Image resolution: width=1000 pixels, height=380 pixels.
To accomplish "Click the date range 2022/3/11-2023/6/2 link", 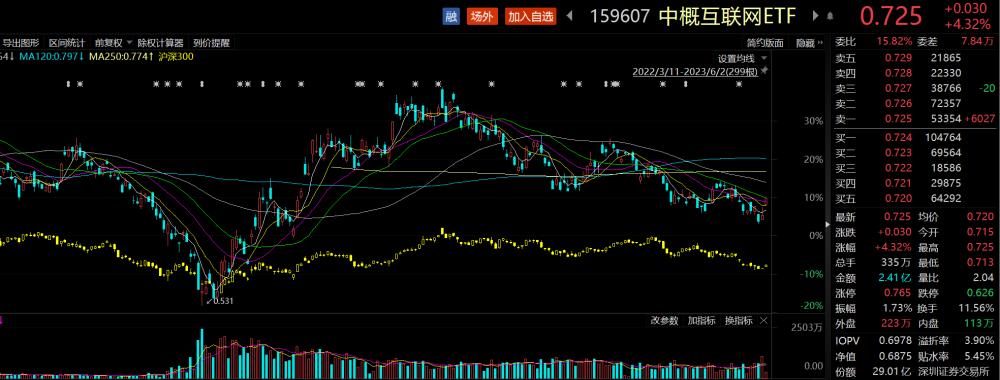I will [x=695, y=72].
